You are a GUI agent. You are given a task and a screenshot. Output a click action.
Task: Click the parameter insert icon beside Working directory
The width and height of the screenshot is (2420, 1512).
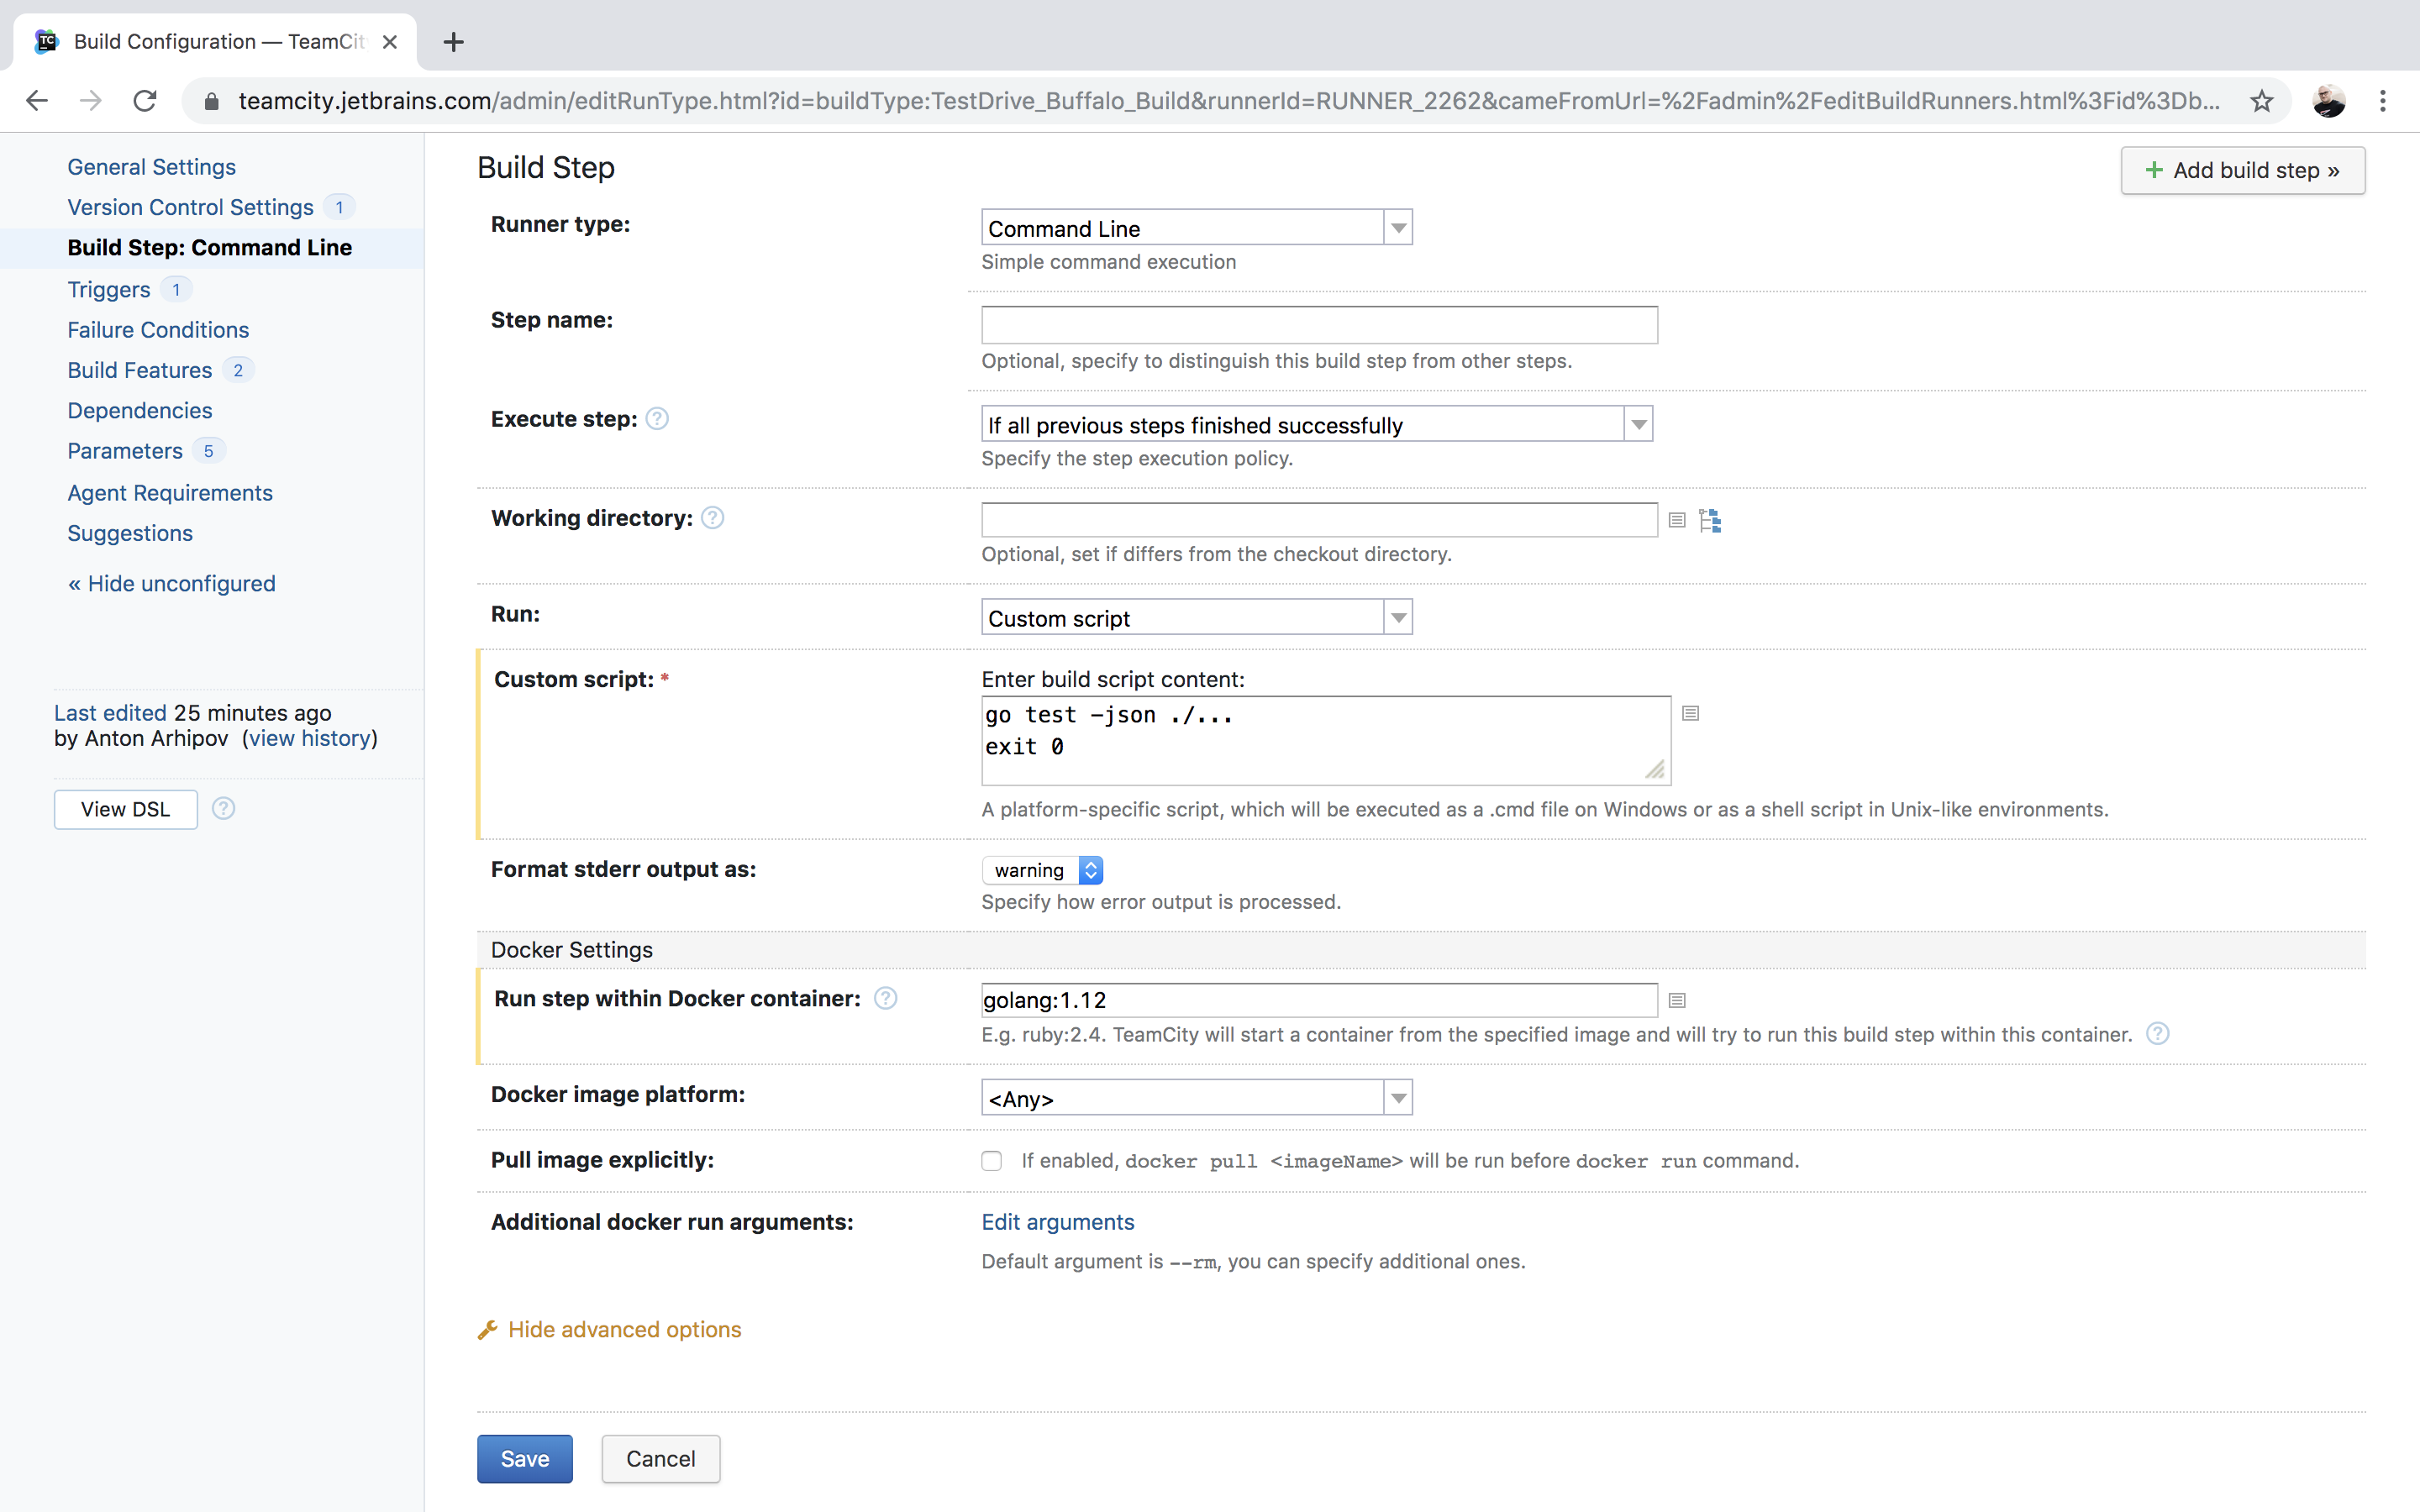[x=1678, y=519]
